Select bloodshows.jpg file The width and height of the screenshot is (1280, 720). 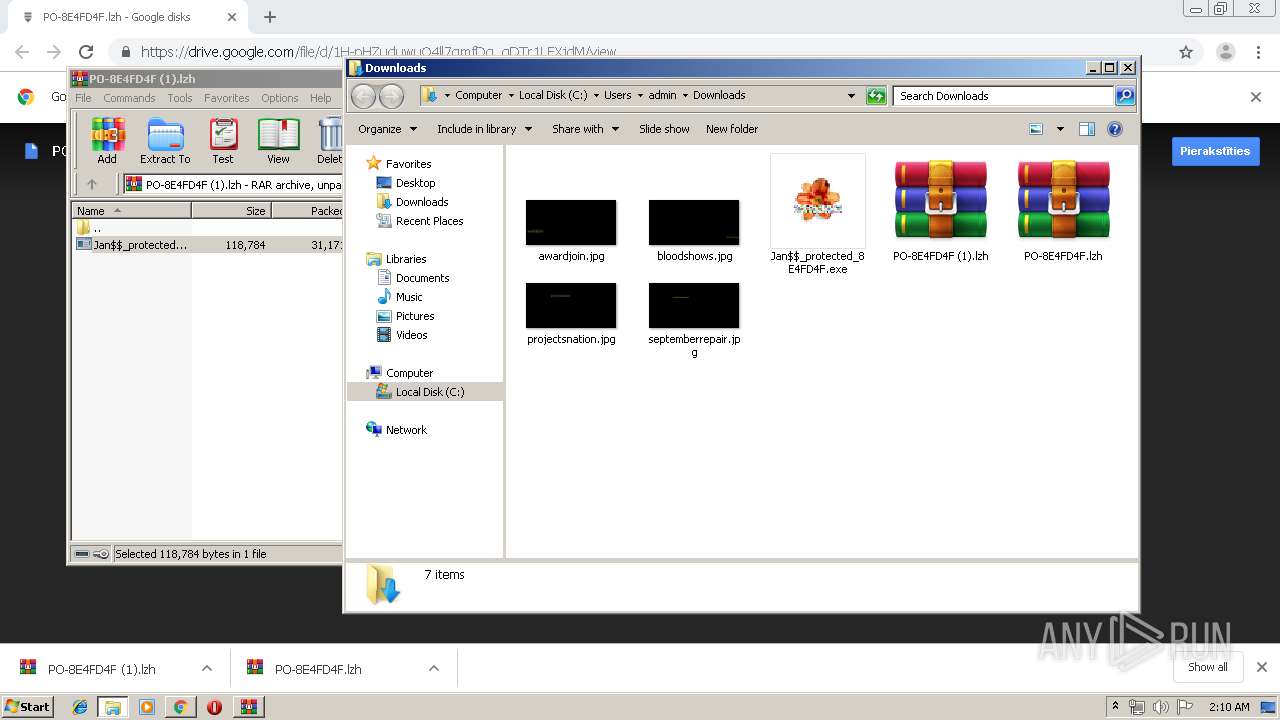[694, 231]
